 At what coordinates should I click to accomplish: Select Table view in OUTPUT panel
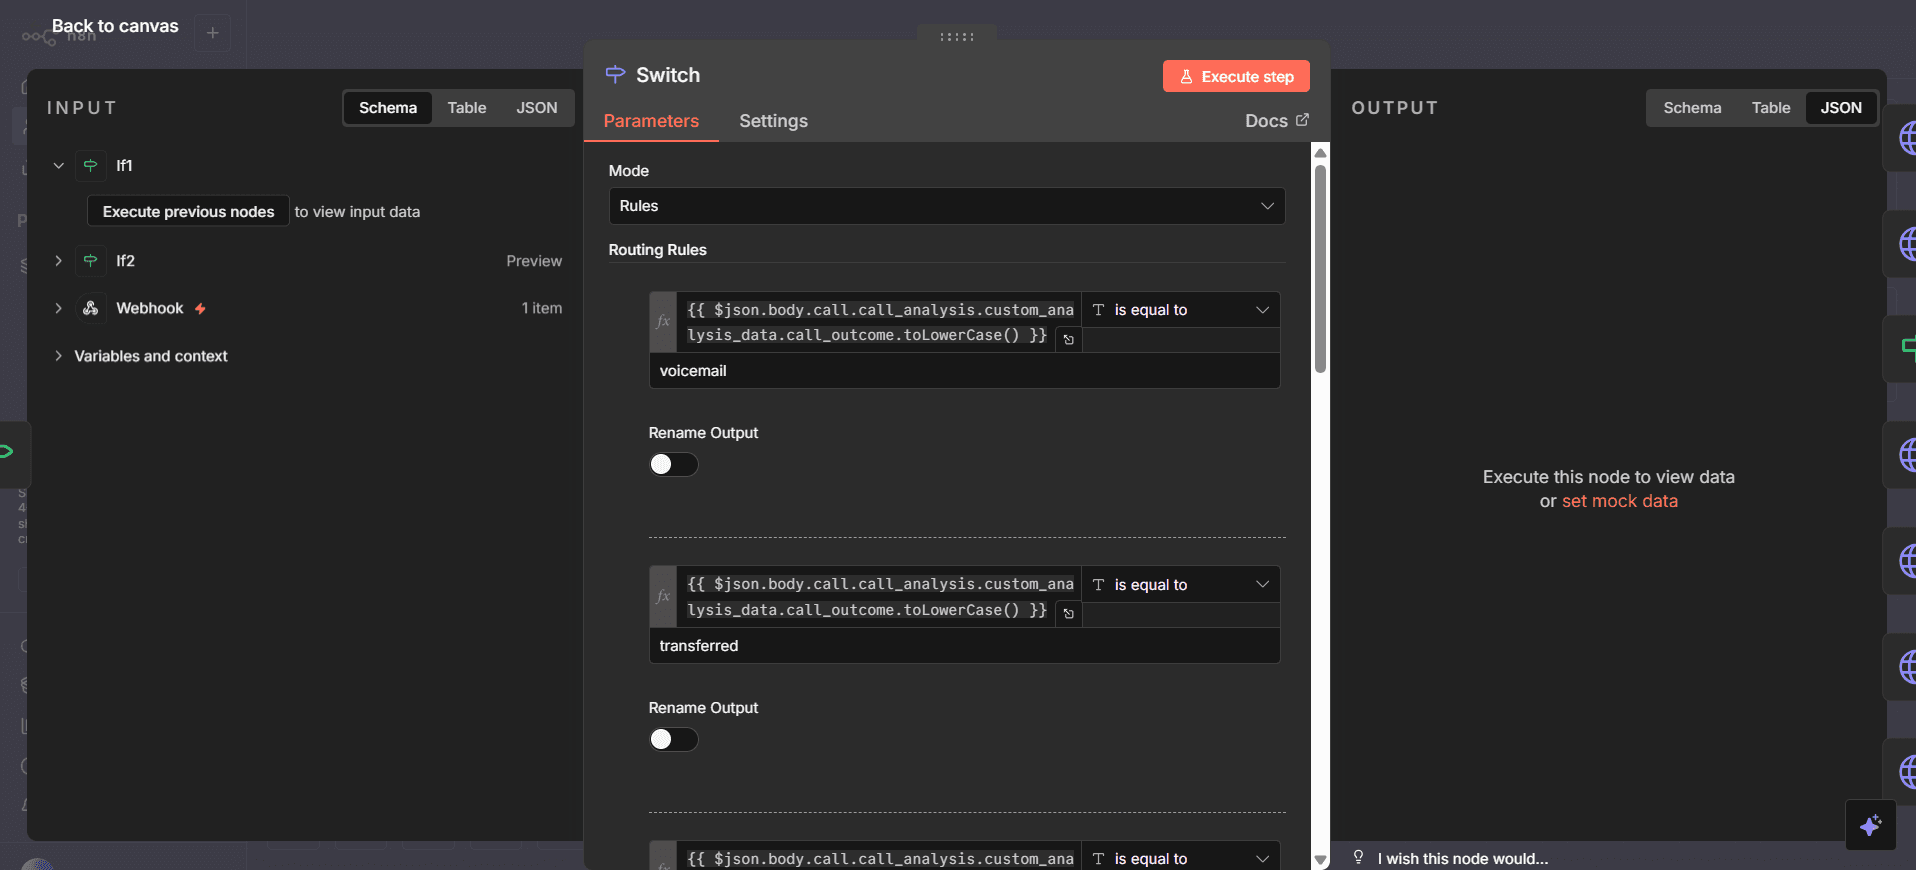coord(1771,108)
